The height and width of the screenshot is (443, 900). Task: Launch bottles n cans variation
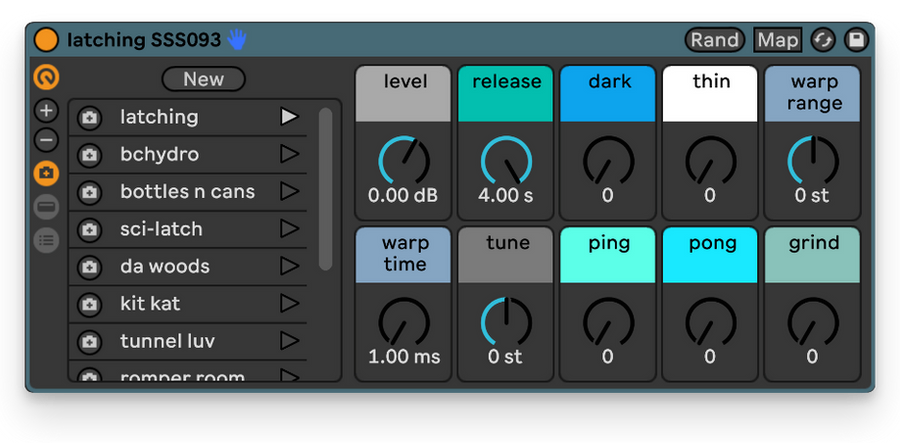click(x=289, y=191)
